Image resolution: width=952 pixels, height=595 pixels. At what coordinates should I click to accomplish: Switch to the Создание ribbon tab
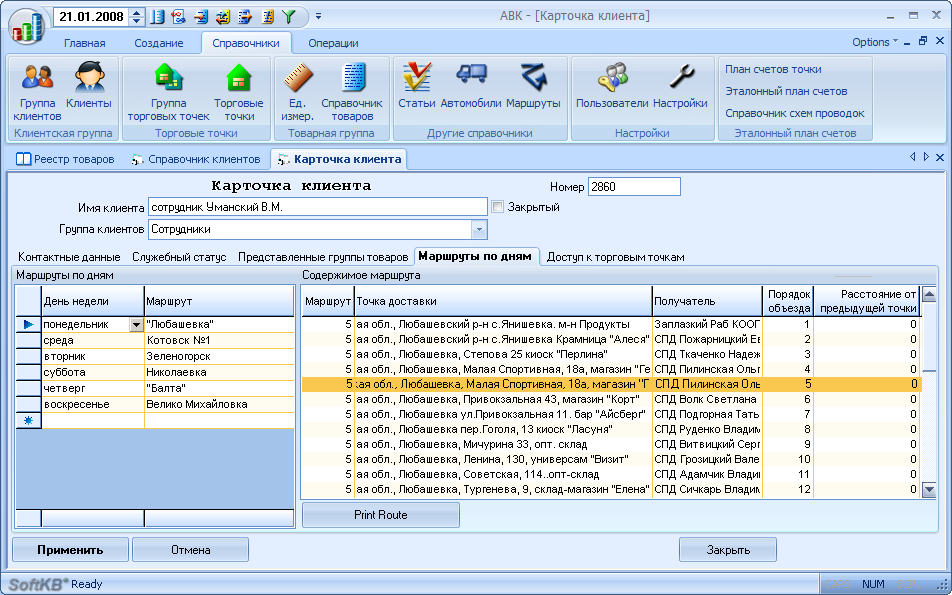(159, 43)
